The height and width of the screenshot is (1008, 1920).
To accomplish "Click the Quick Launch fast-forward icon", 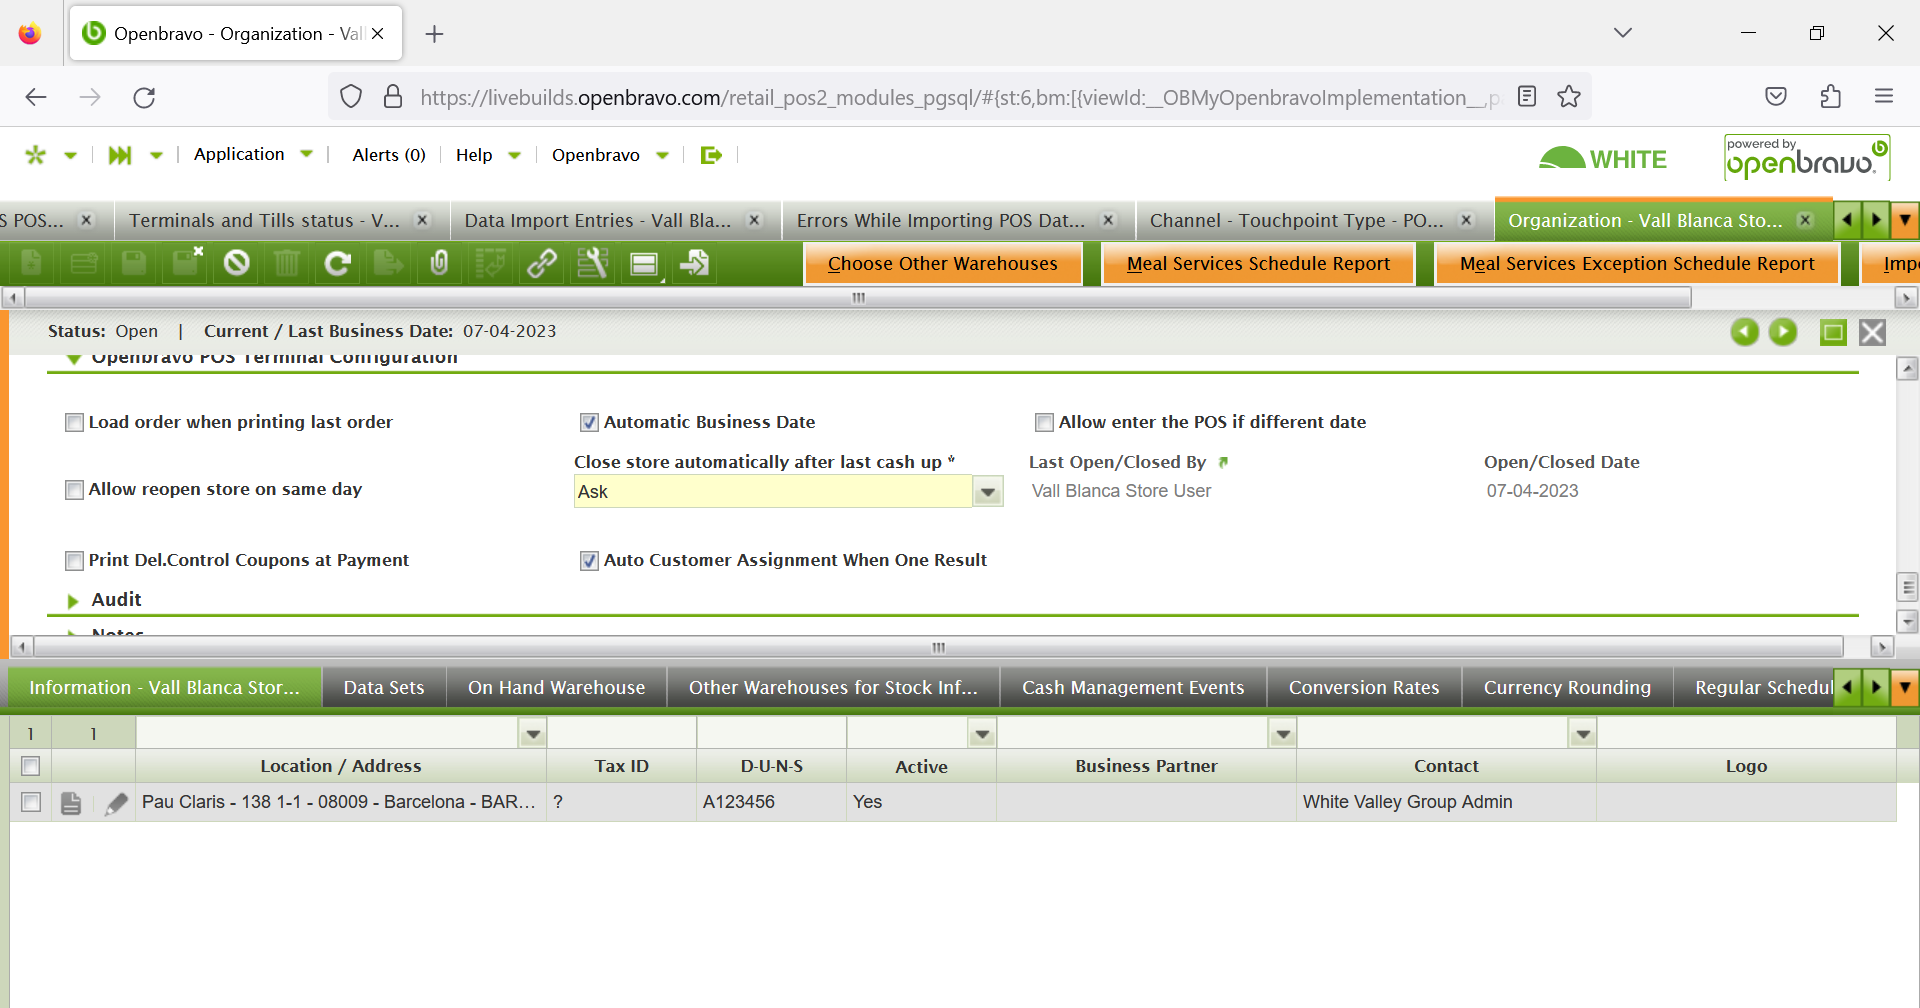I will tap(120, 155).
